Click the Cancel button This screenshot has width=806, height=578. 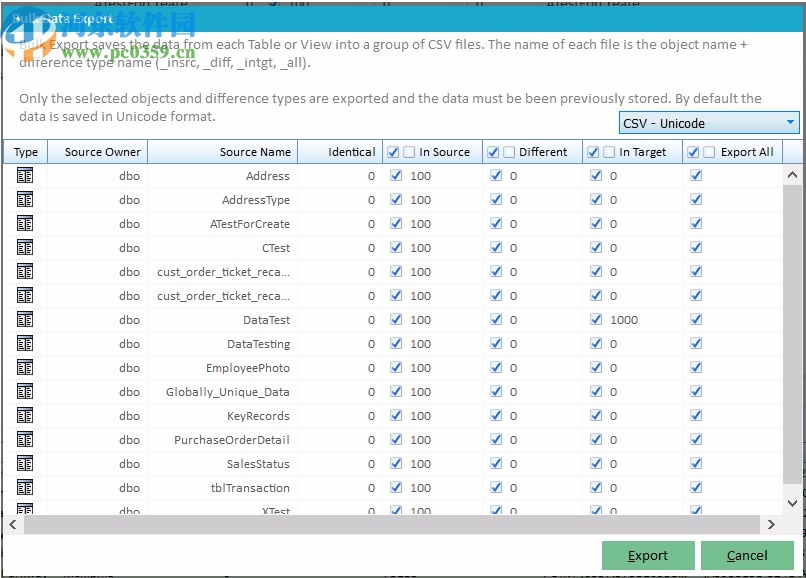point(747,556)
